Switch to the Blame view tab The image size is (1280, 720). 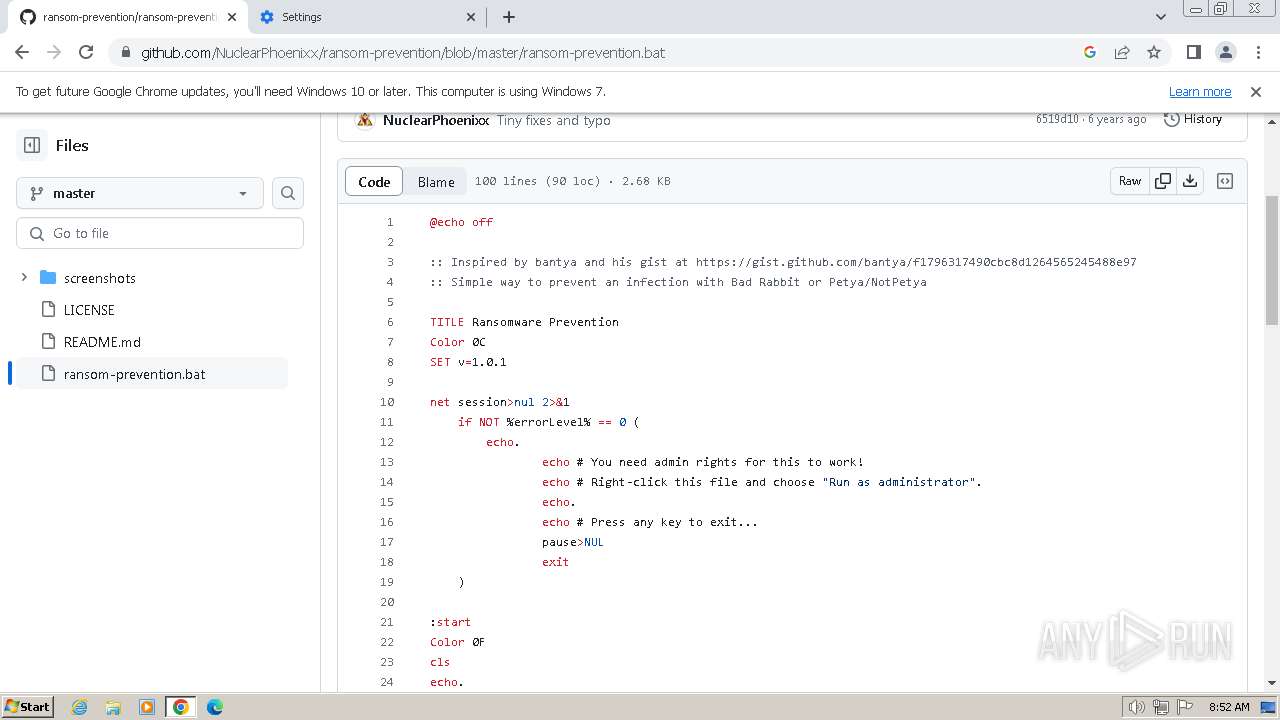436,181
